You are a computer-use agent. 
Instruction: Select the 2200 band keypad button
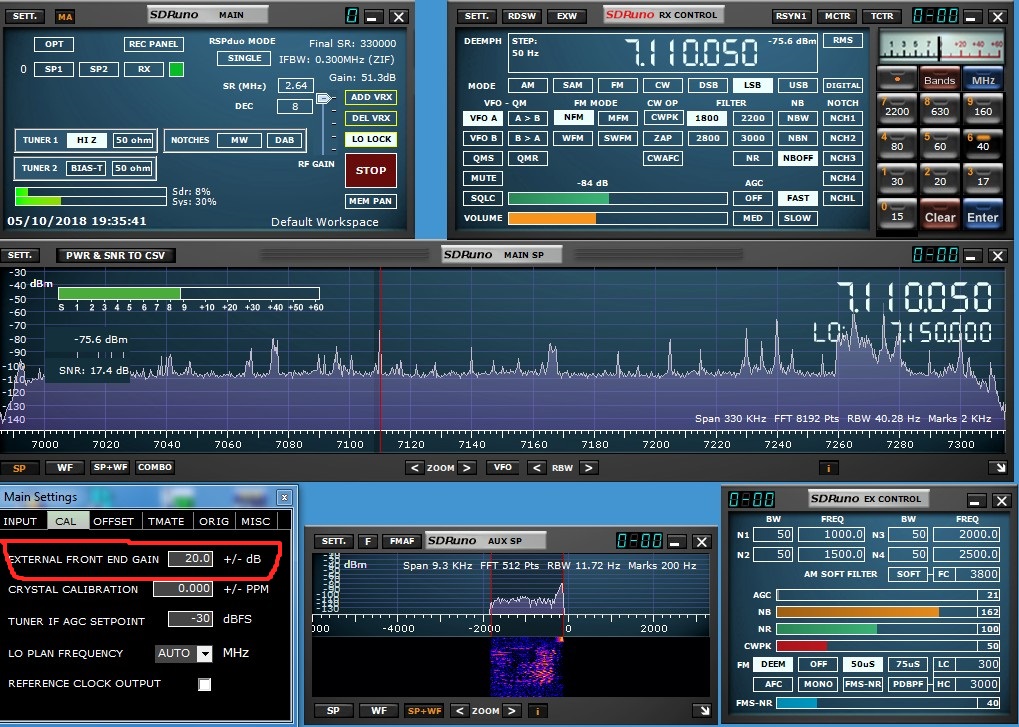click(x=897, y=107)
